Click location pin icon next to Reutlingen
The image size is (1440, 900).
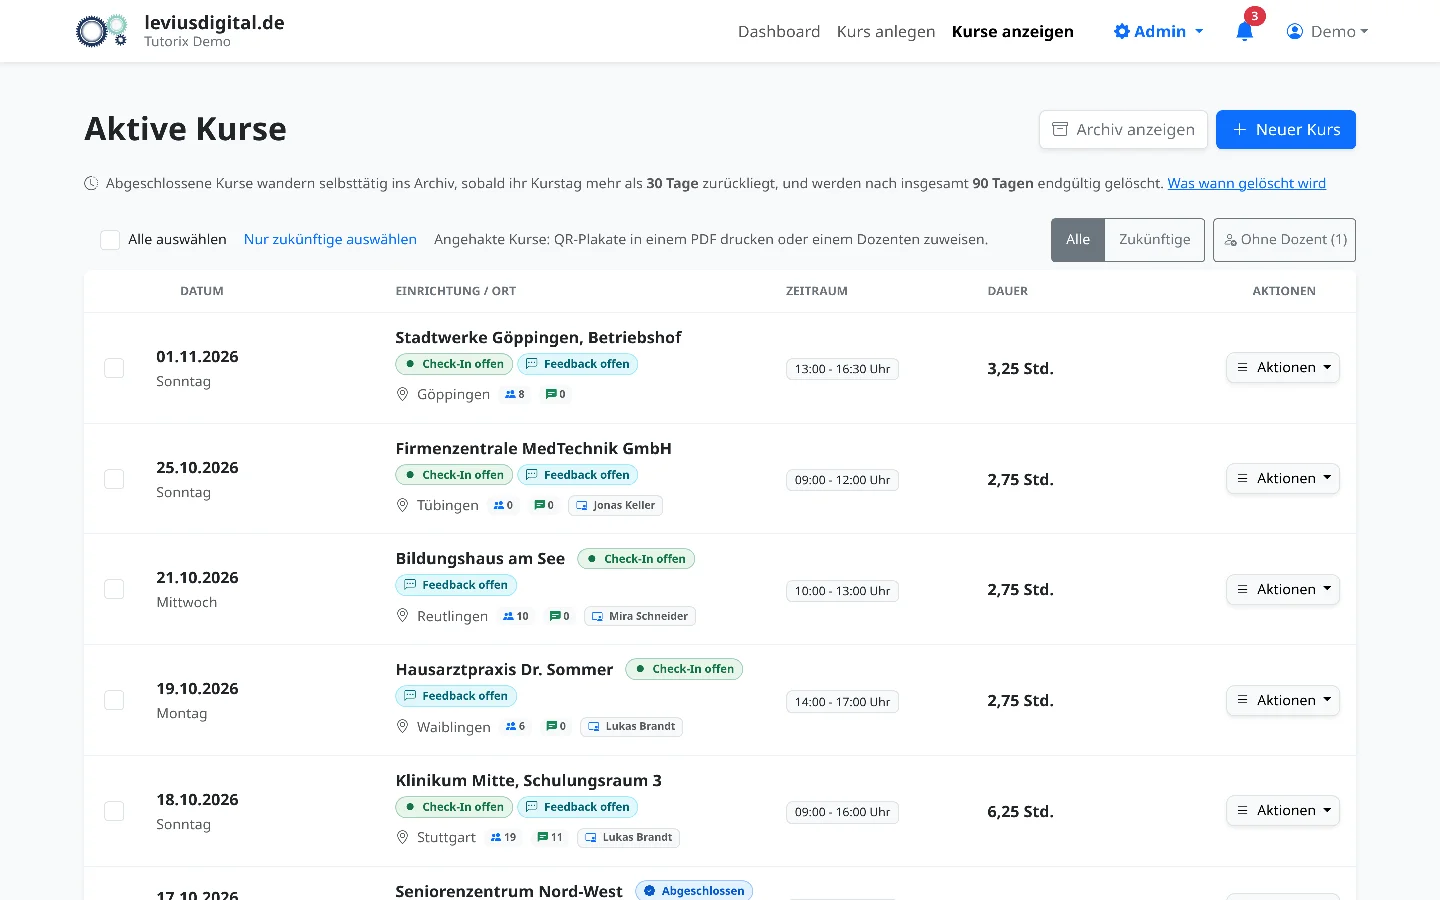pyautogui.click(x=402, y=616)
